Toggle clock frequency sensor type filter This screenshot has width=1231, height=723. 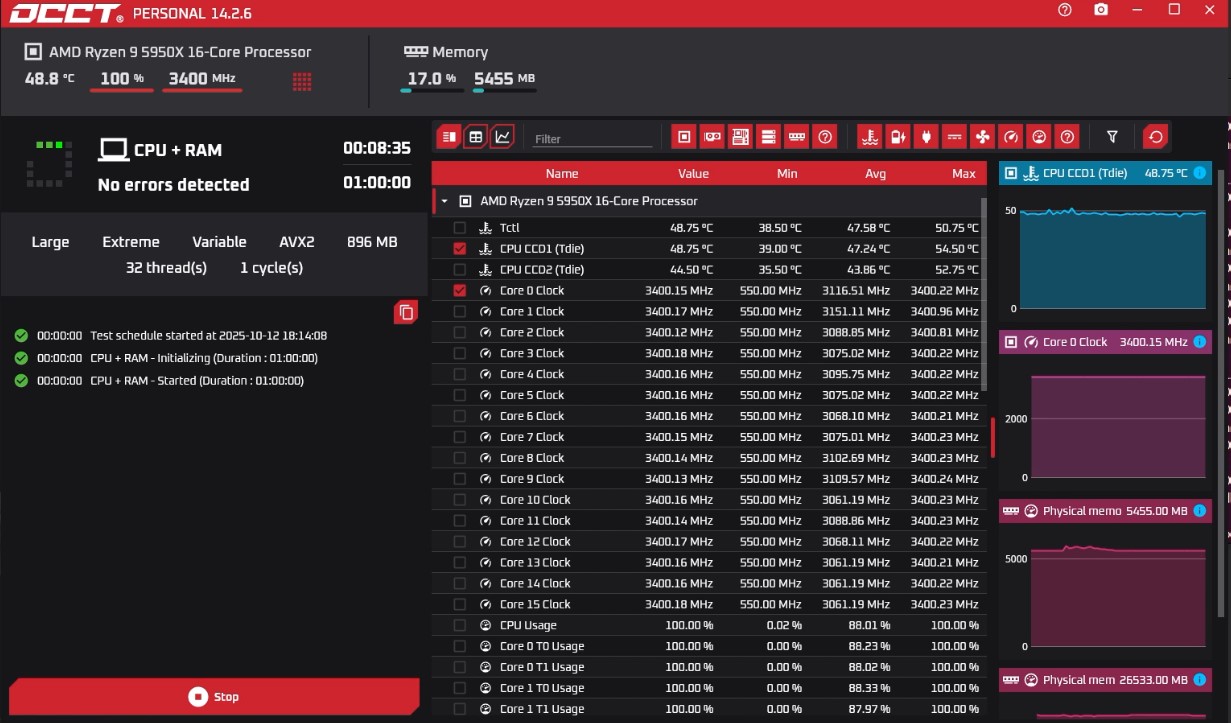click(1011, 136)
